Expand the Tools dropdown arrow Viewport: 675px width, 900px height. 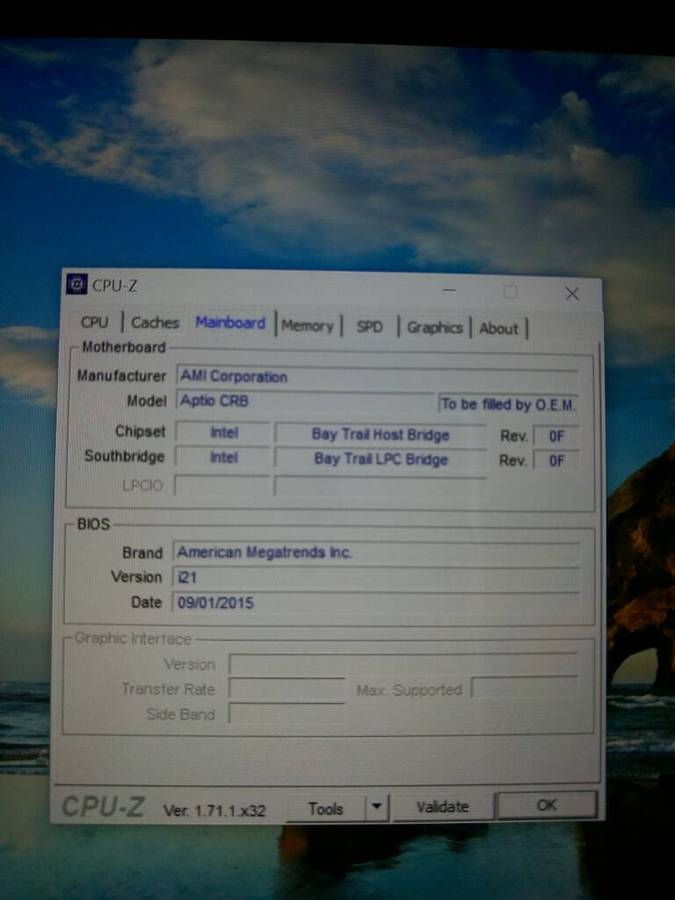click(377, 807)
